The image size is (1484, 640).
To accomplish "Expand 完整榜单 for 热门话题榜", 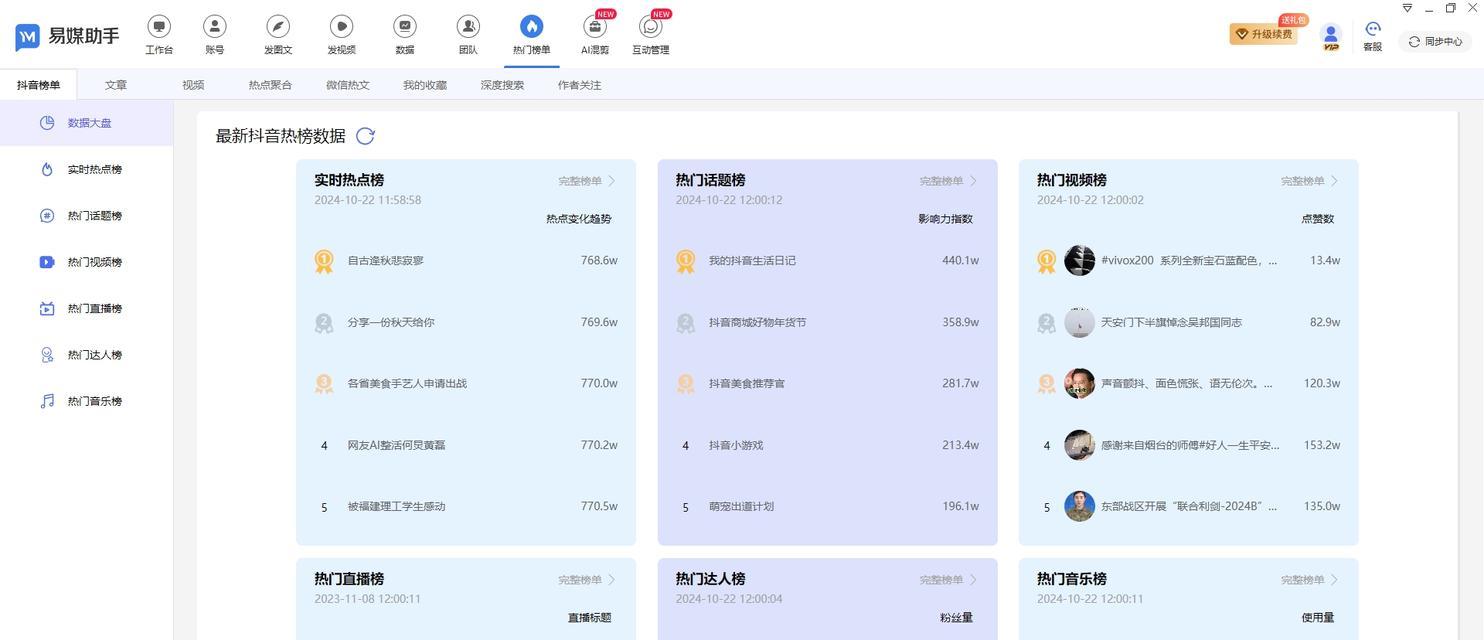I will 948,181.
